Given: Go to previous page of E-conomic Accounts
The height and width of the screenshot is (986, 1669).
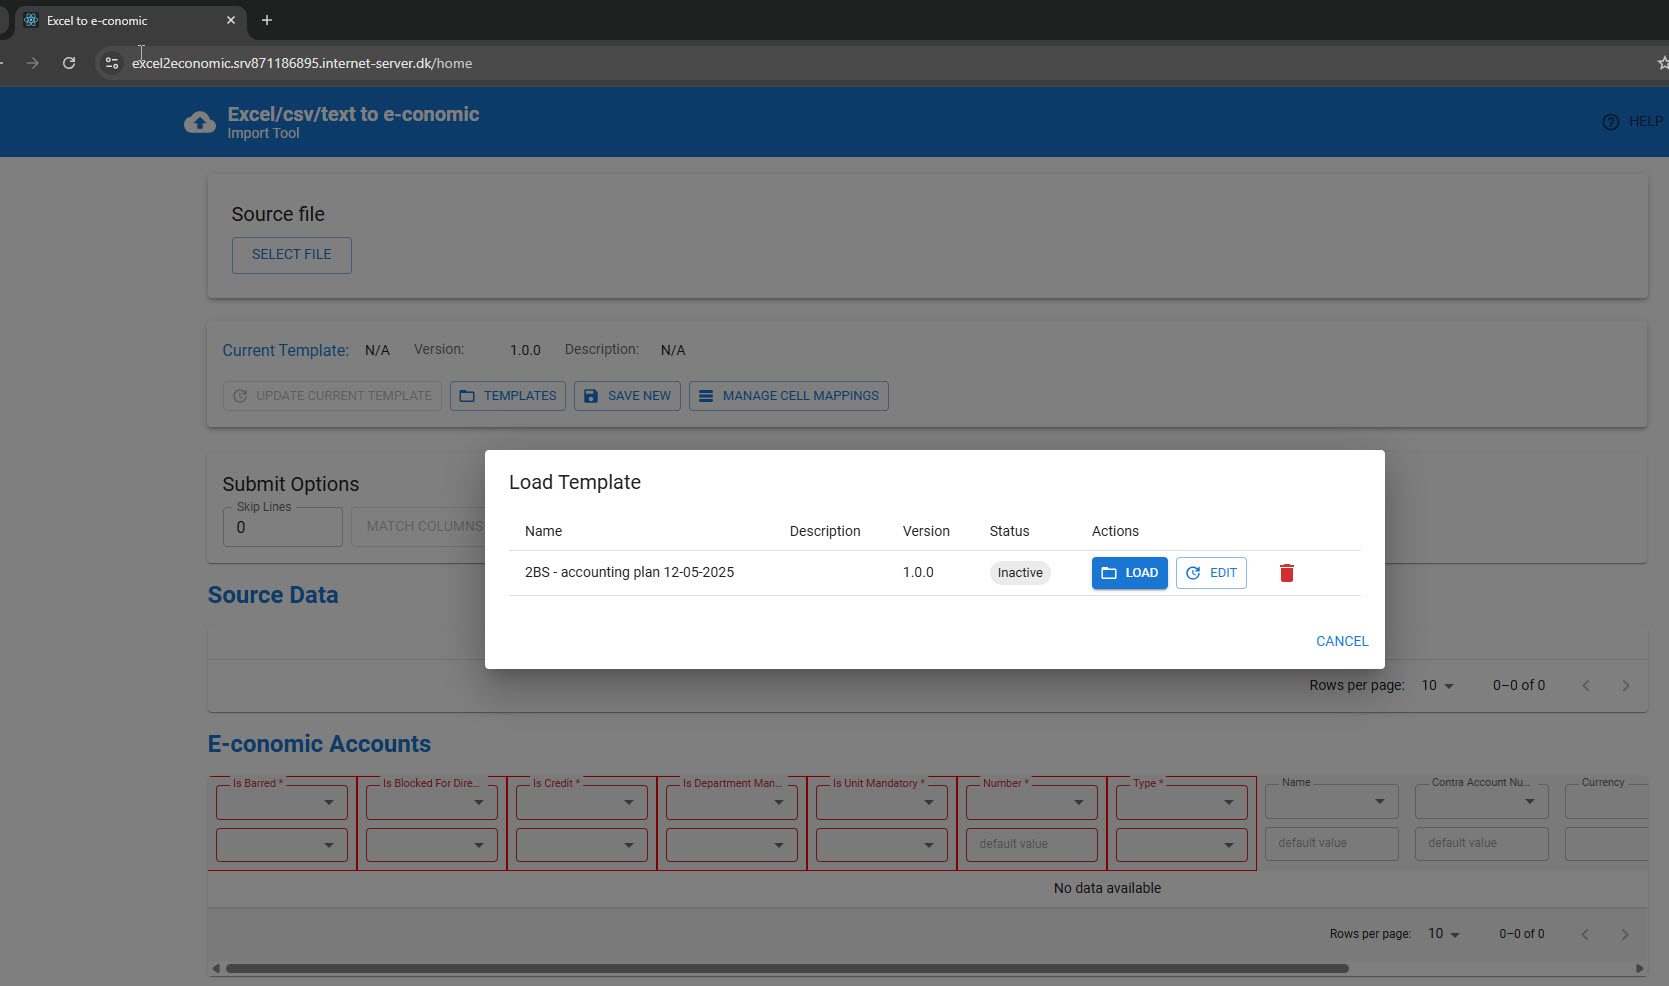Looking at the screenshot, I should pos(1585,934).
